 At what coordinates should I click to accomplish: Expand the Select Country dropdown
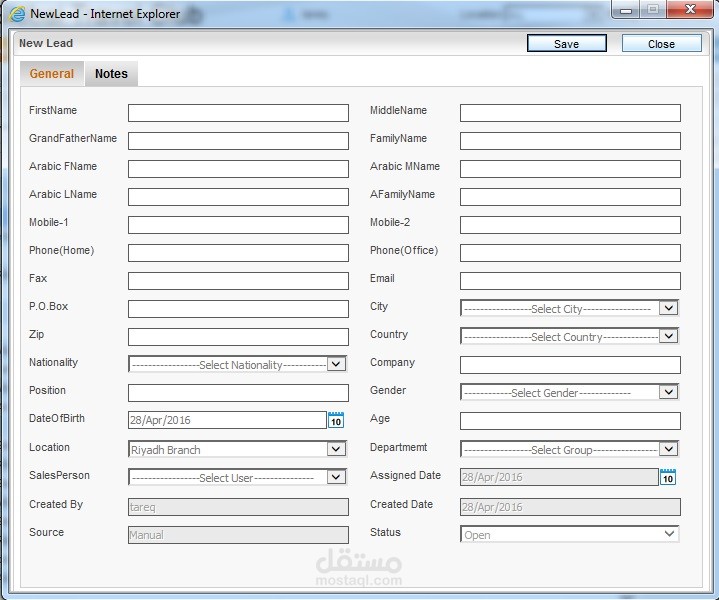[570, 336]
